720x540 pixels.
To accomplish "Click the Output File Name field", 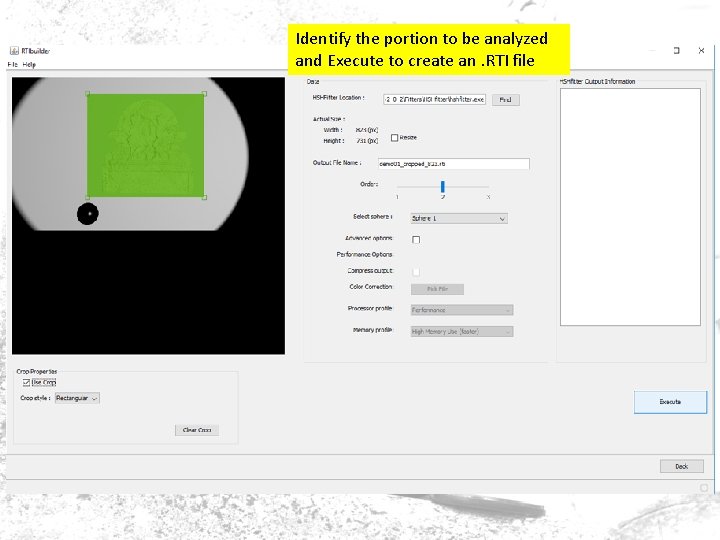I will point(454,164).
